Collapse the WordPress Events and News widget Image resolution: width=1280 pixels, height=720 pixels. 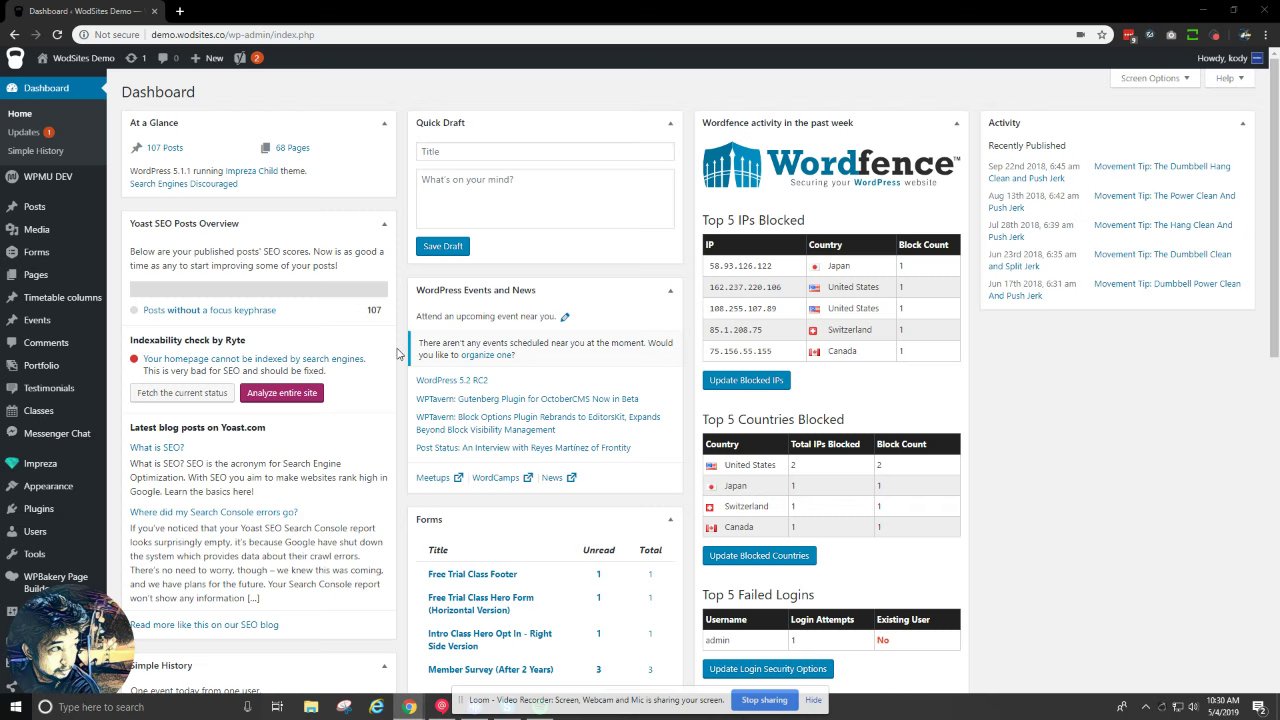pos(670,290)
